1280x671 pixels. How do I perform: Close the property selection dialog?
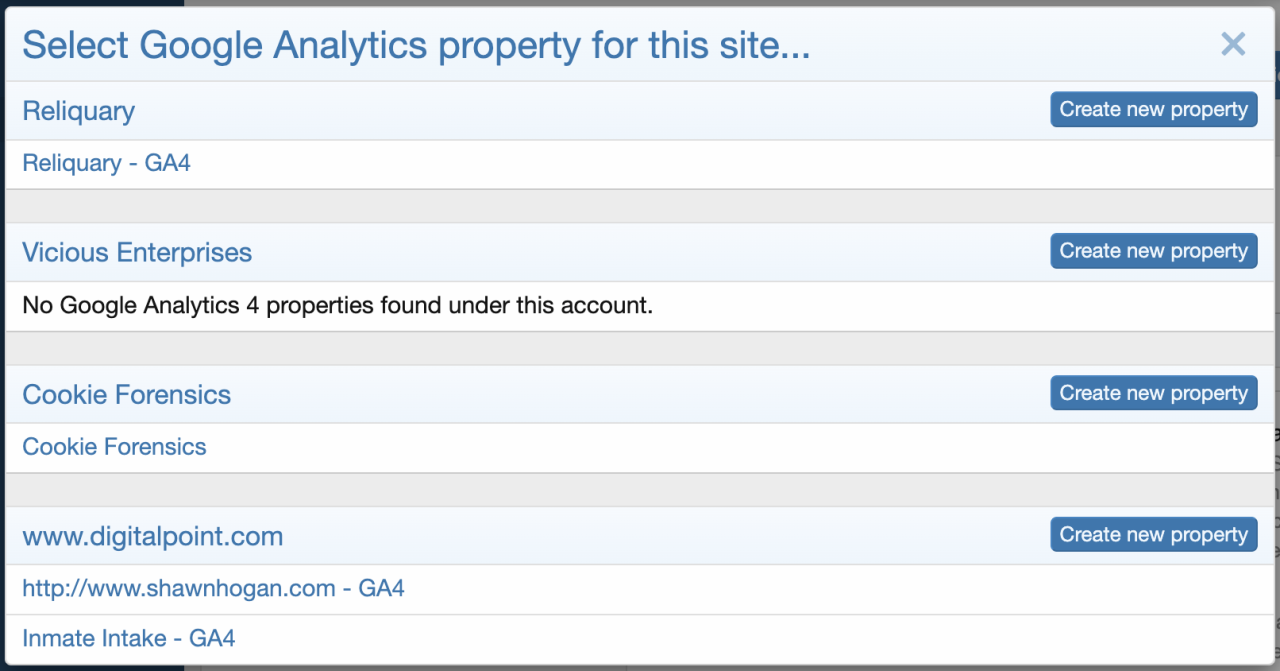[1233, 44]
